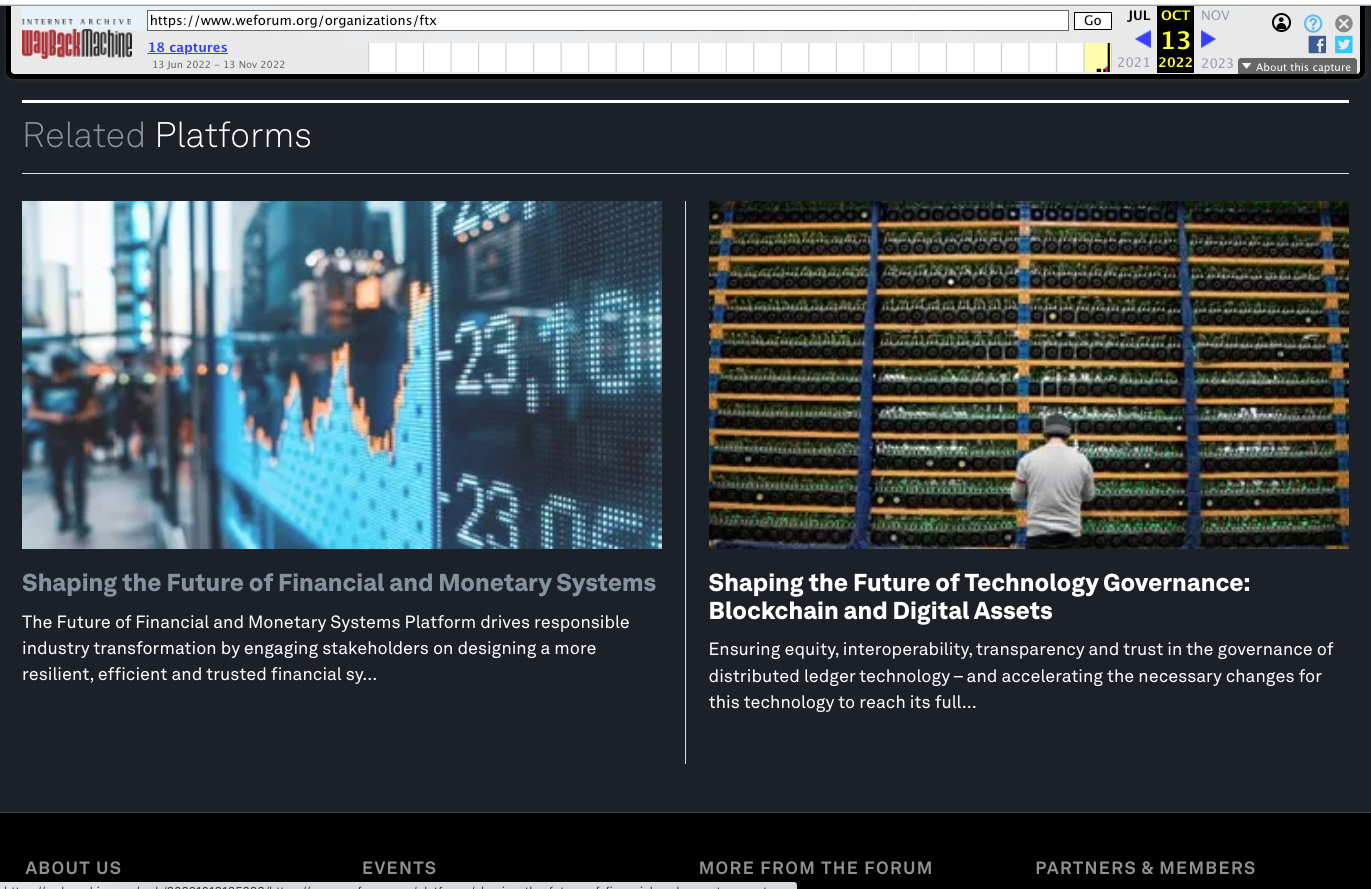
Task: Expand About this capture
Action: pos(1297,67)
